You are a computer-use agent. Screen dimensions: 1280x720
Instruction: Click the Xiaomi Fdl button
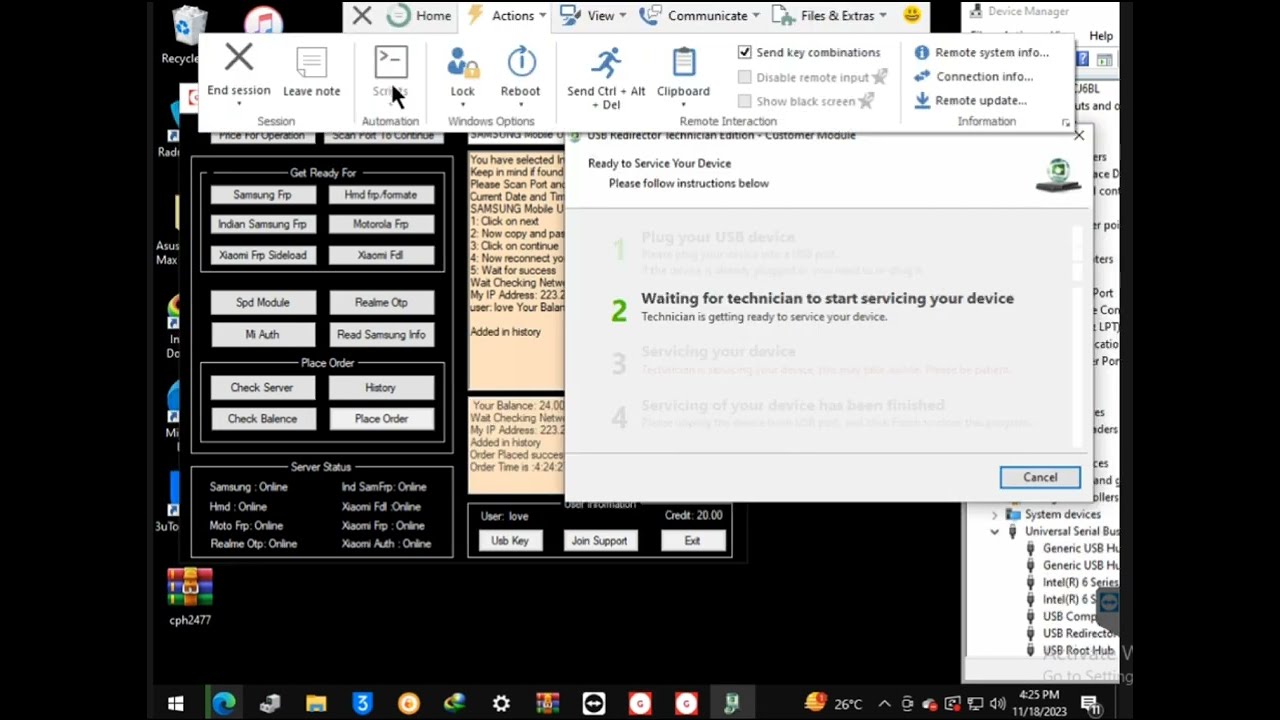tap(381, 255)
